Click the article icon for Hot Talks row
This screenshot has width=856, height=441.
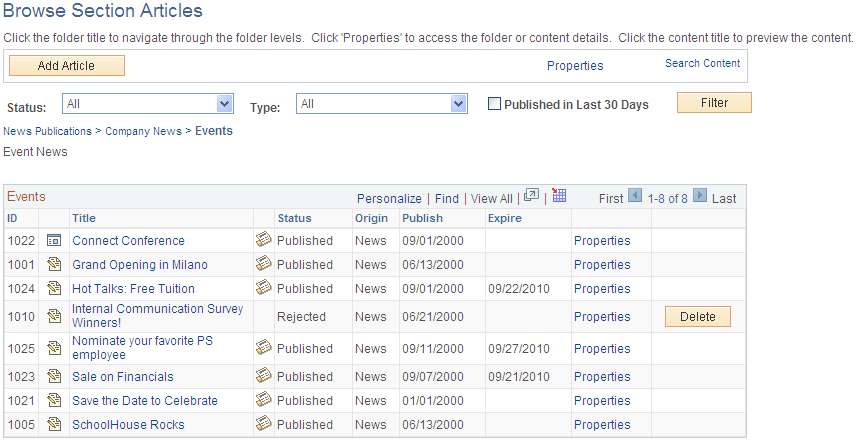pyautogui.click(x=54, y=289)
